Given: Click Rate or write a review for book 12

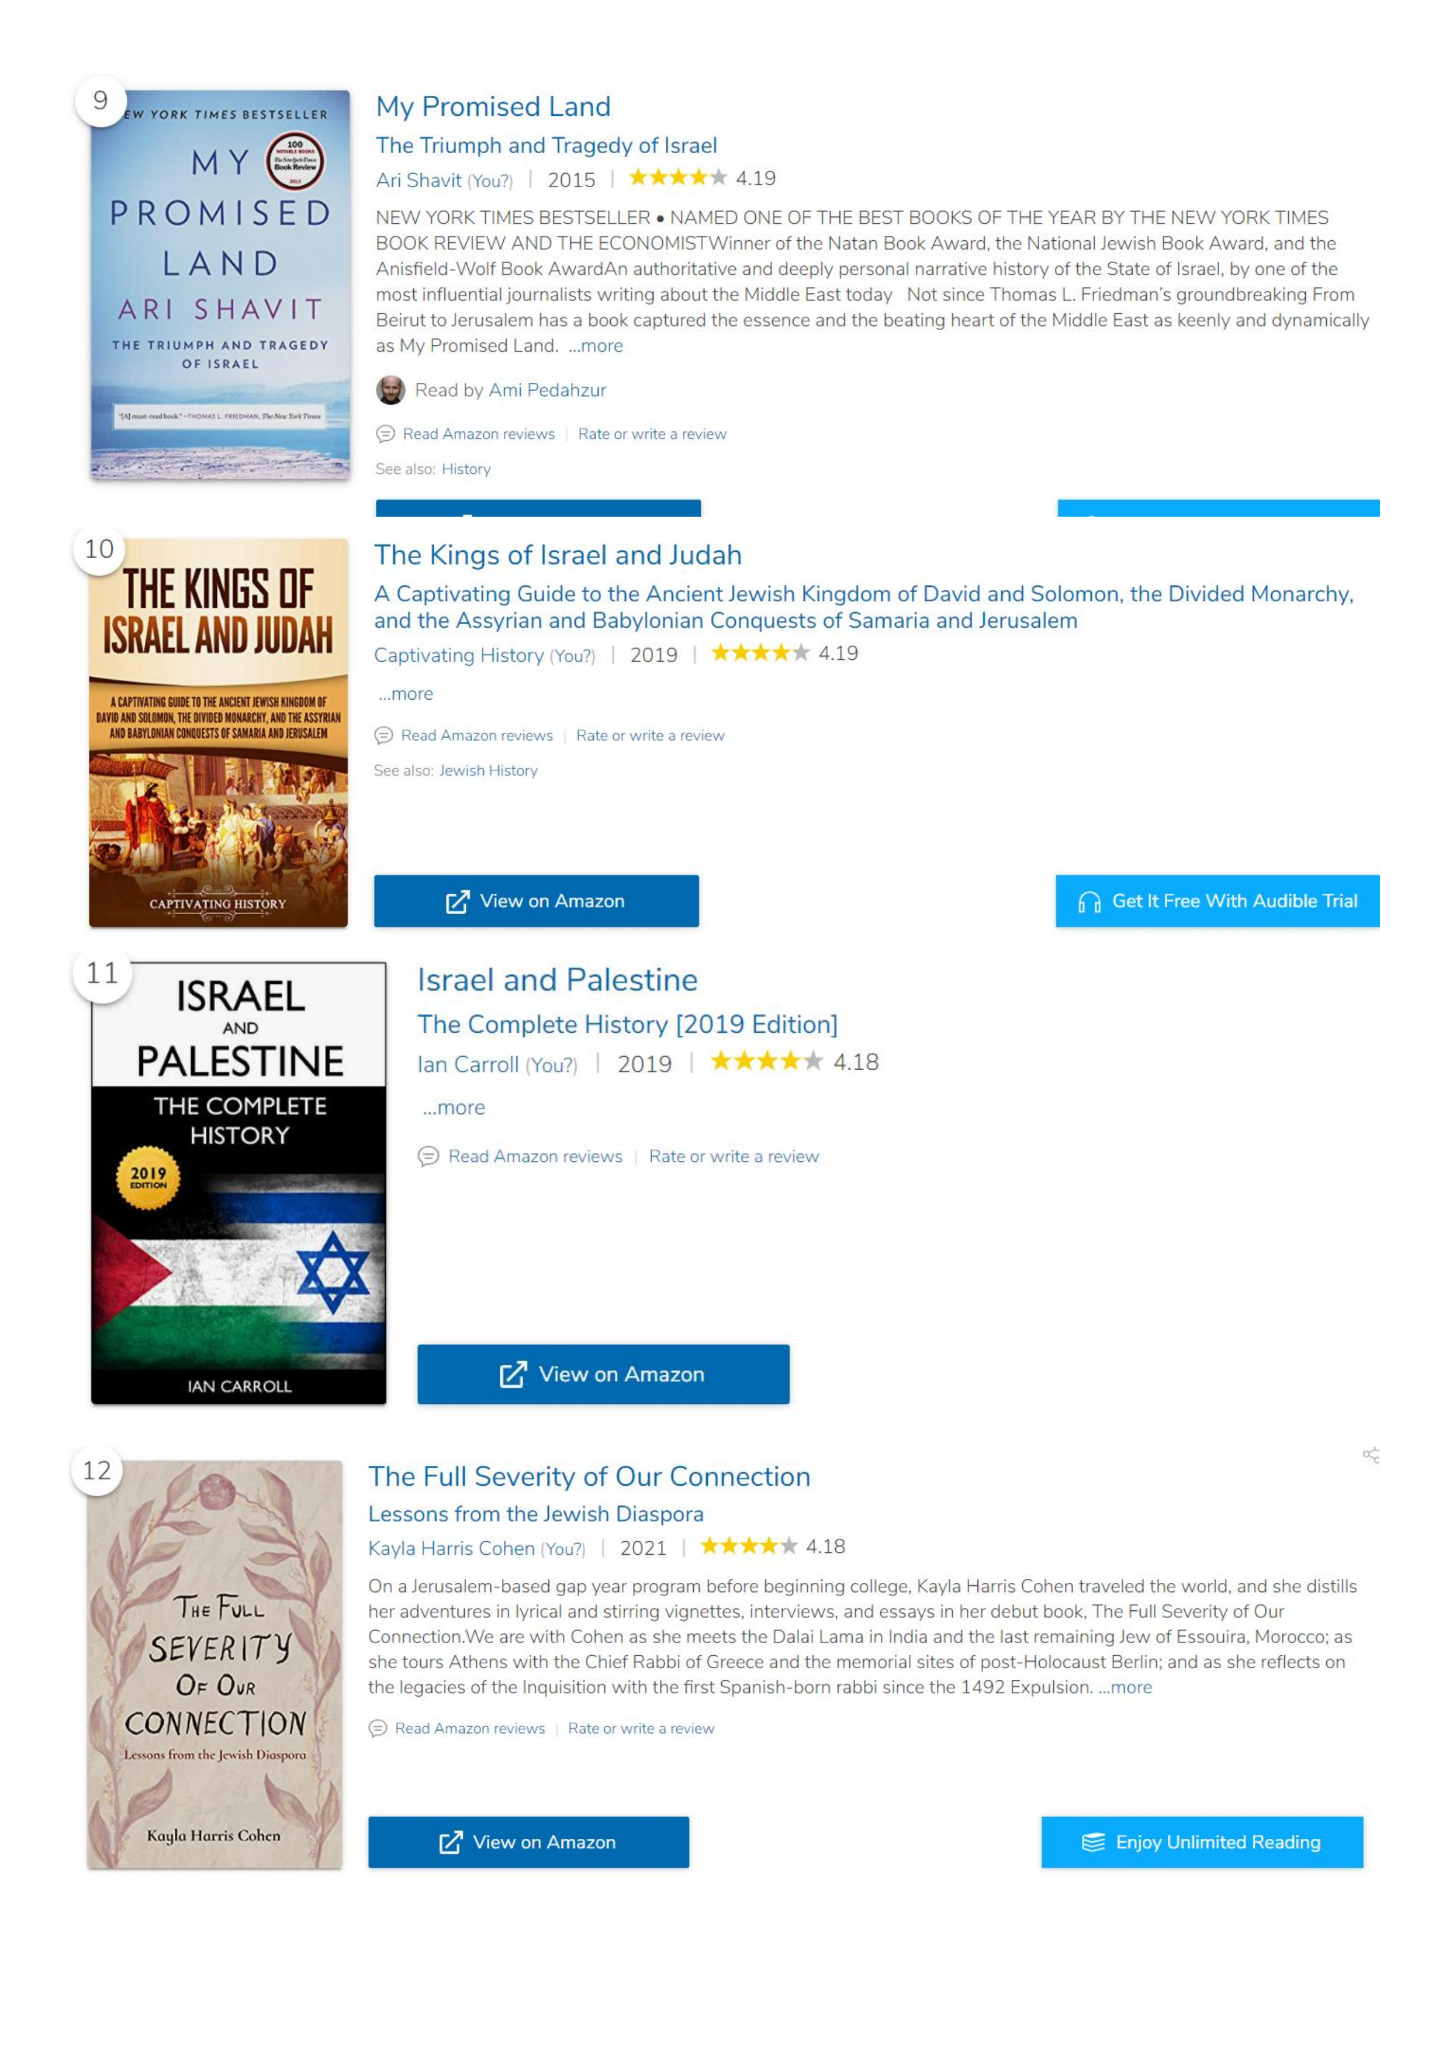Looking at the screenshot, I should (x=641, y=1728).
